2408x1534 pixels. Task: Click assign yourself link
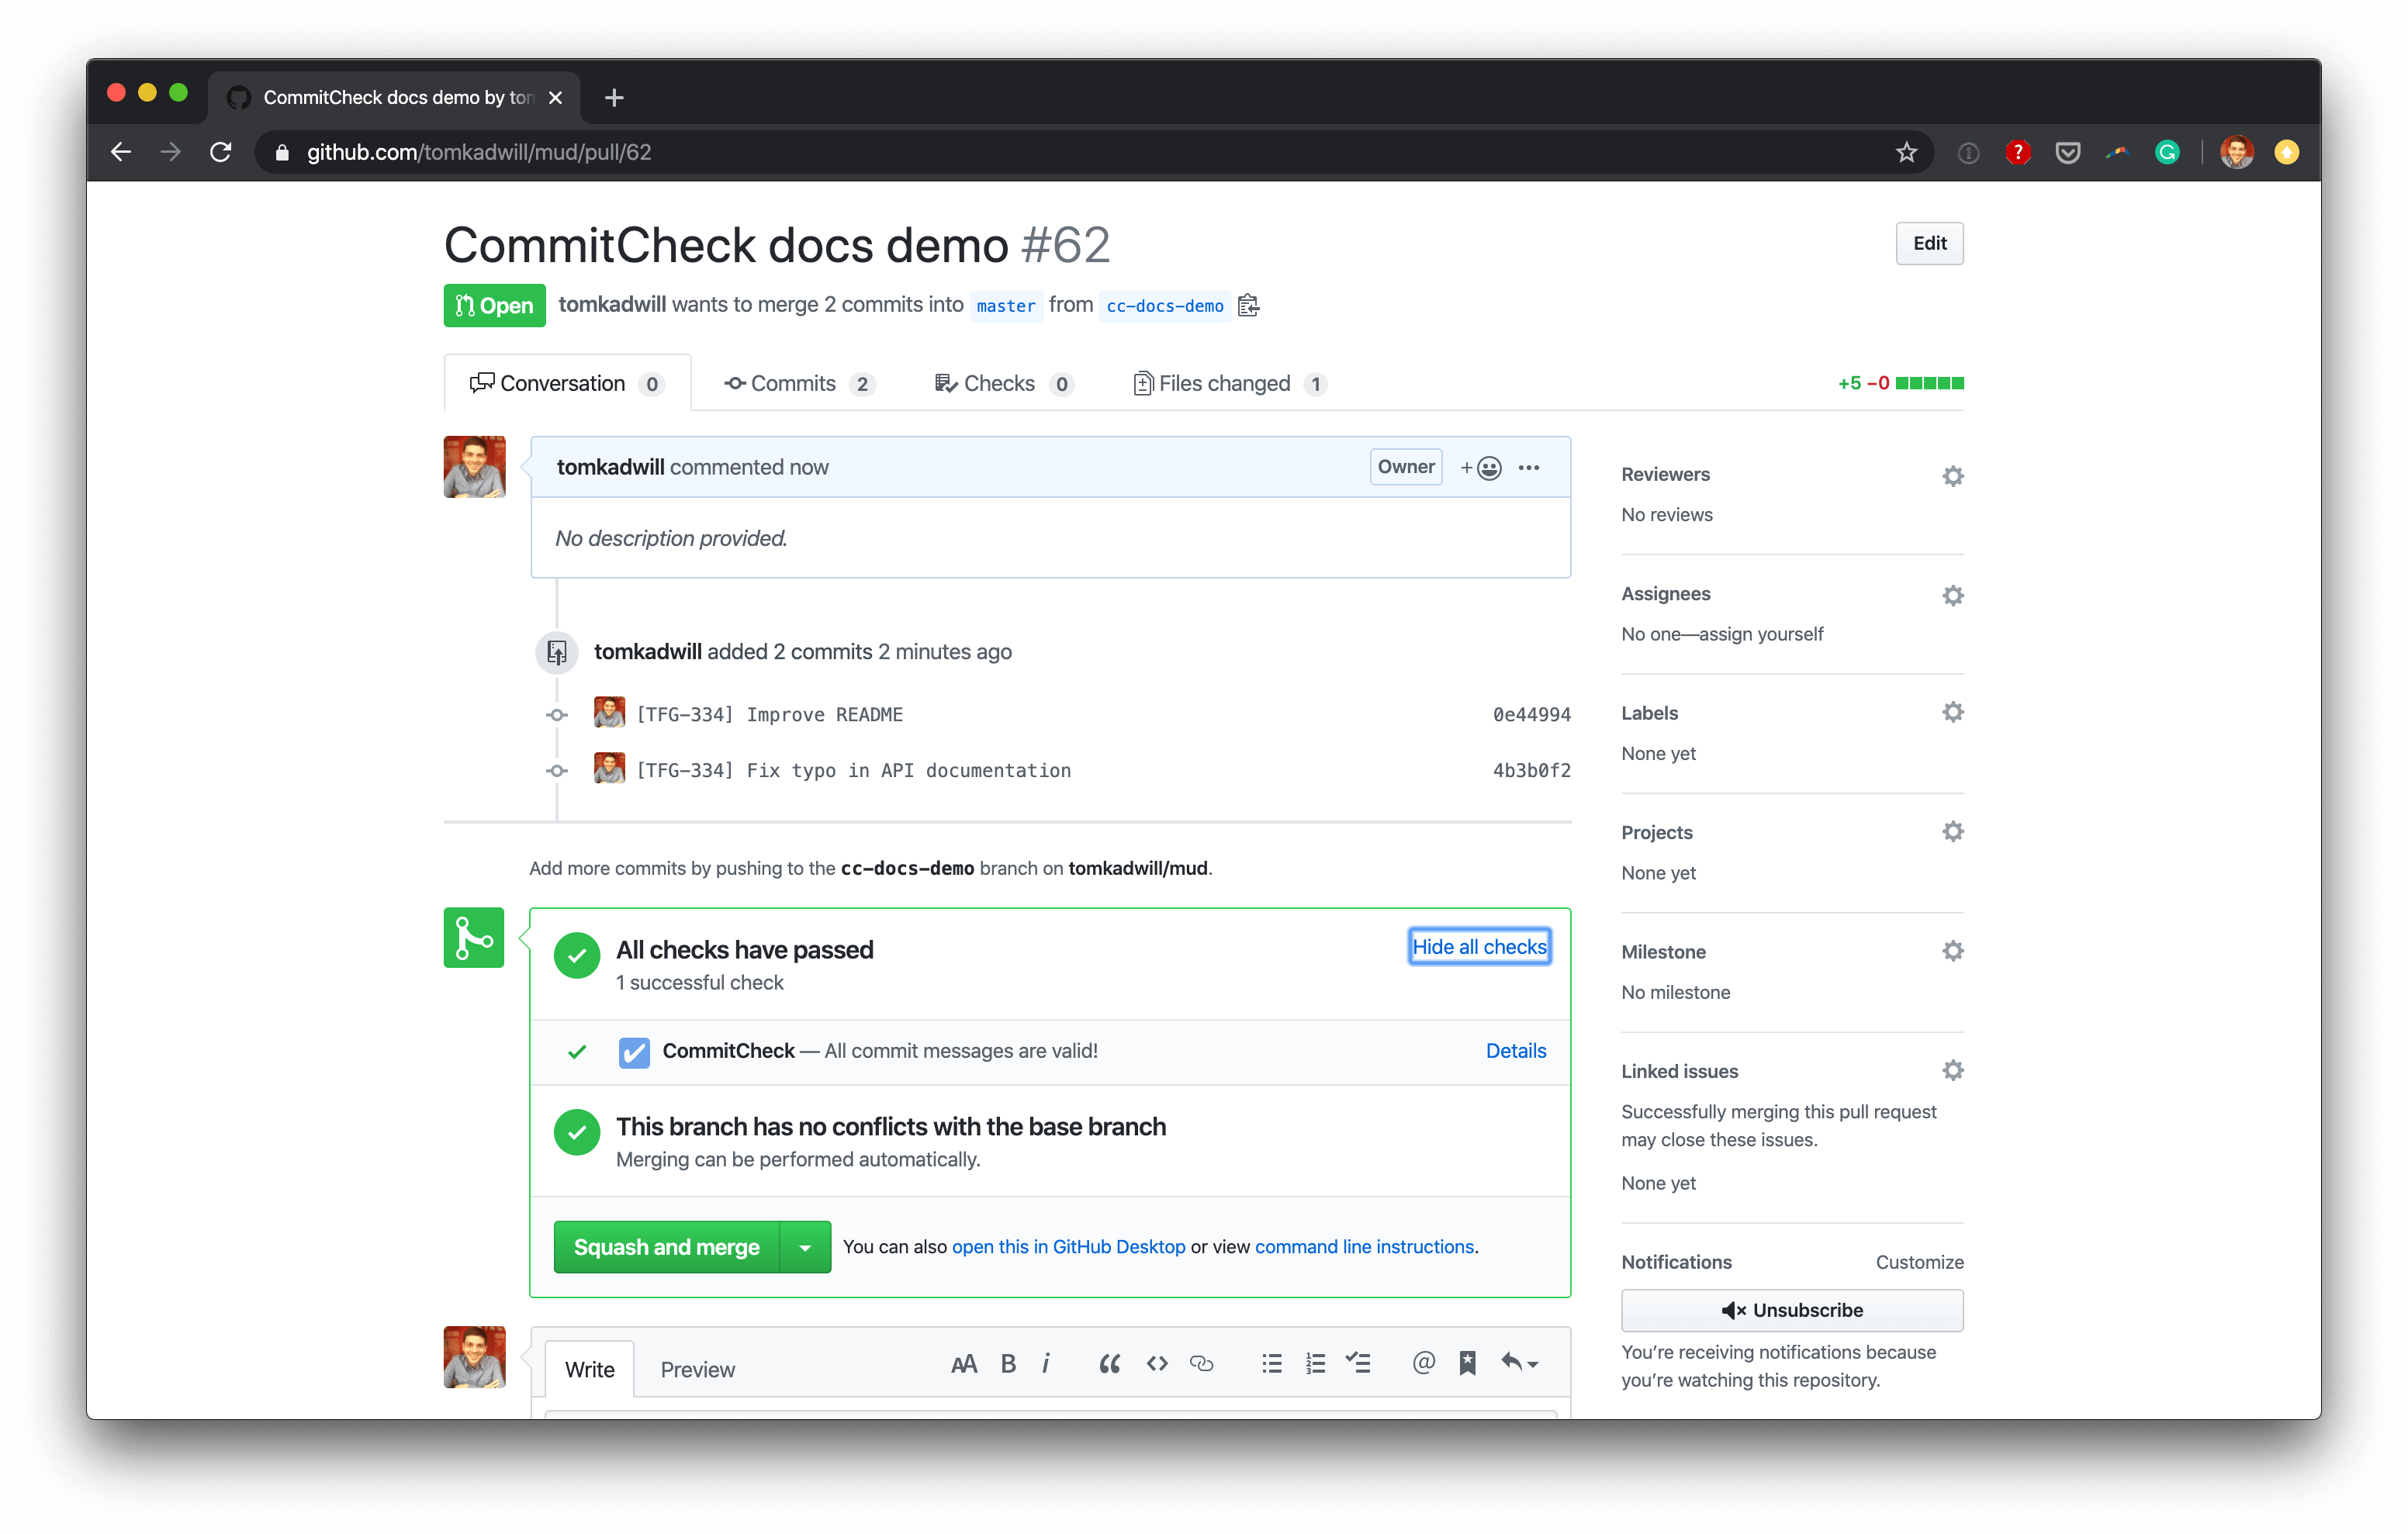coord(1761,634)
